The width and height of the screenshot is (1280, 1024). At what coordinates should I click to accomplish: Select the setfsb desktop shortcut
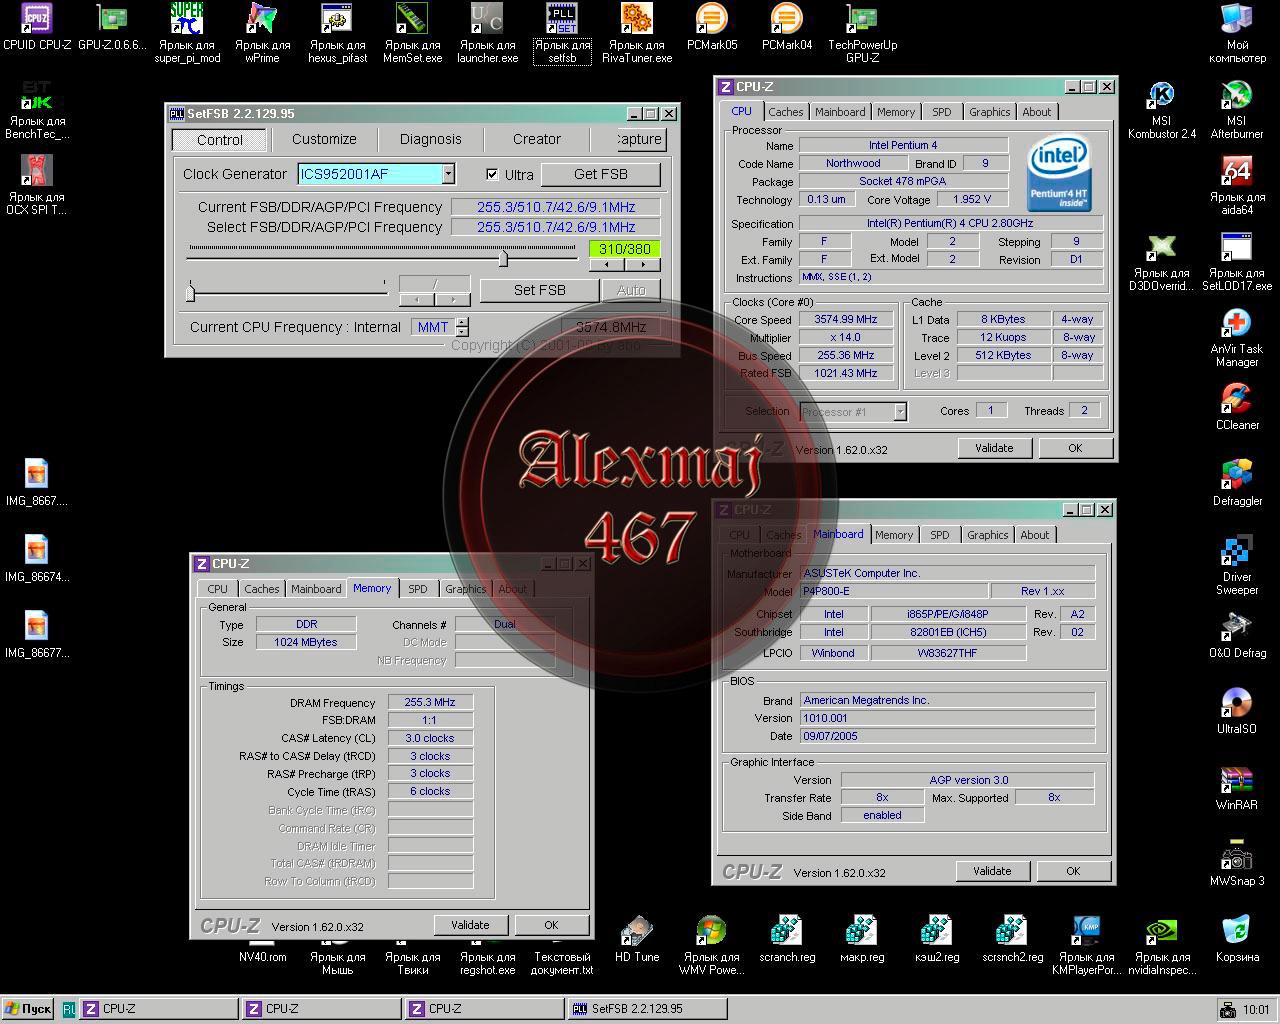[562, 19]
